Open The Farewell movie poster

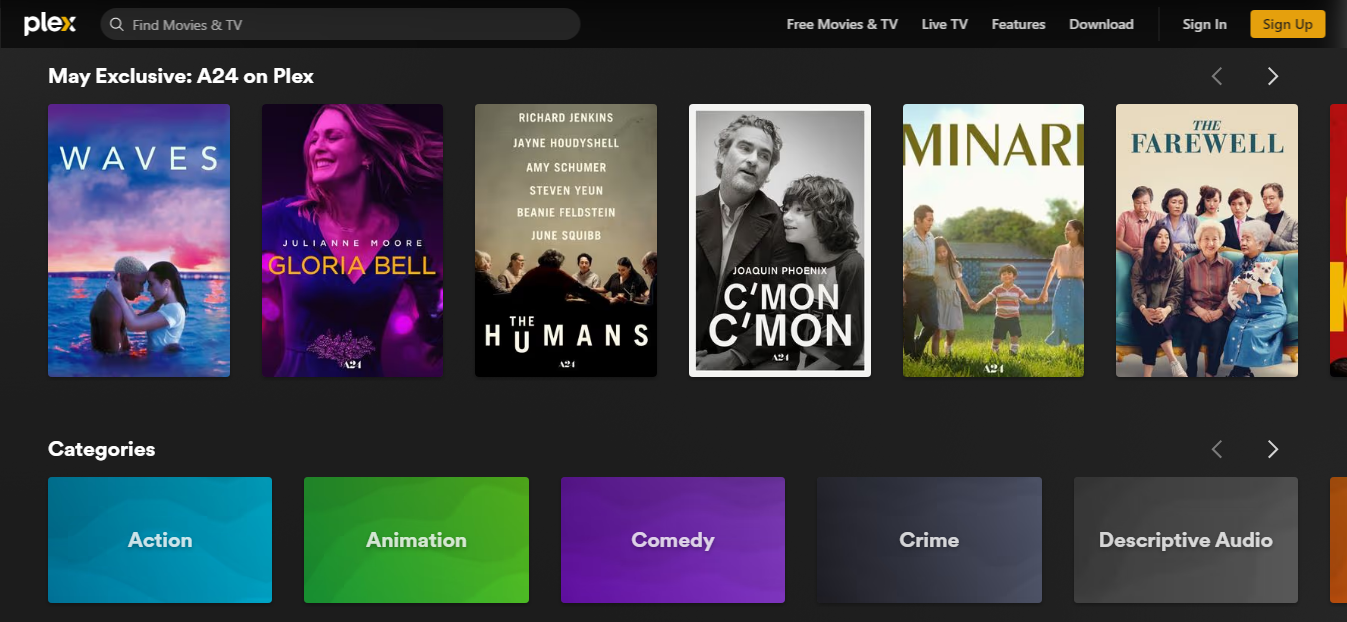pyautogui.click(x=1207, y=240)
